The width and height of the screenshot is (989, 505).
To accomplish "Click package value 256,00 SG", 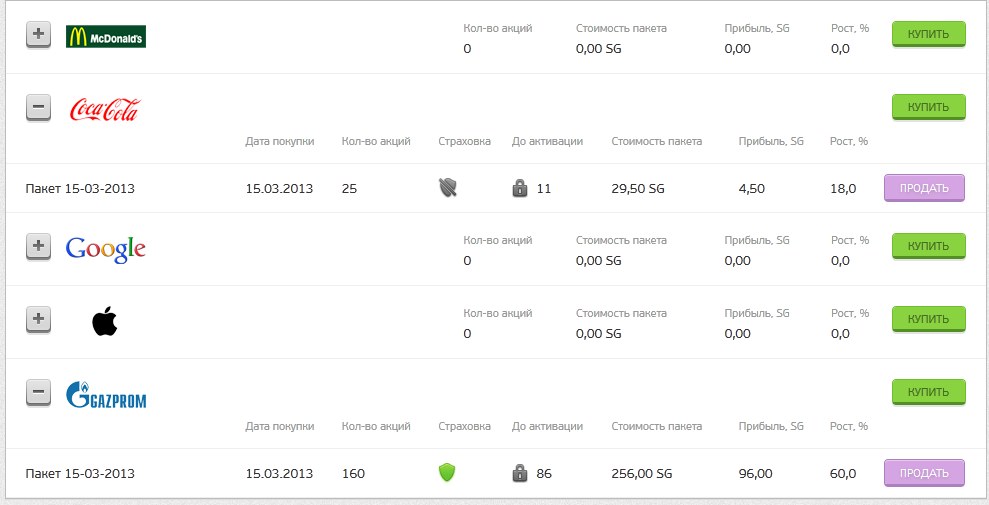I will click(641, 473).
